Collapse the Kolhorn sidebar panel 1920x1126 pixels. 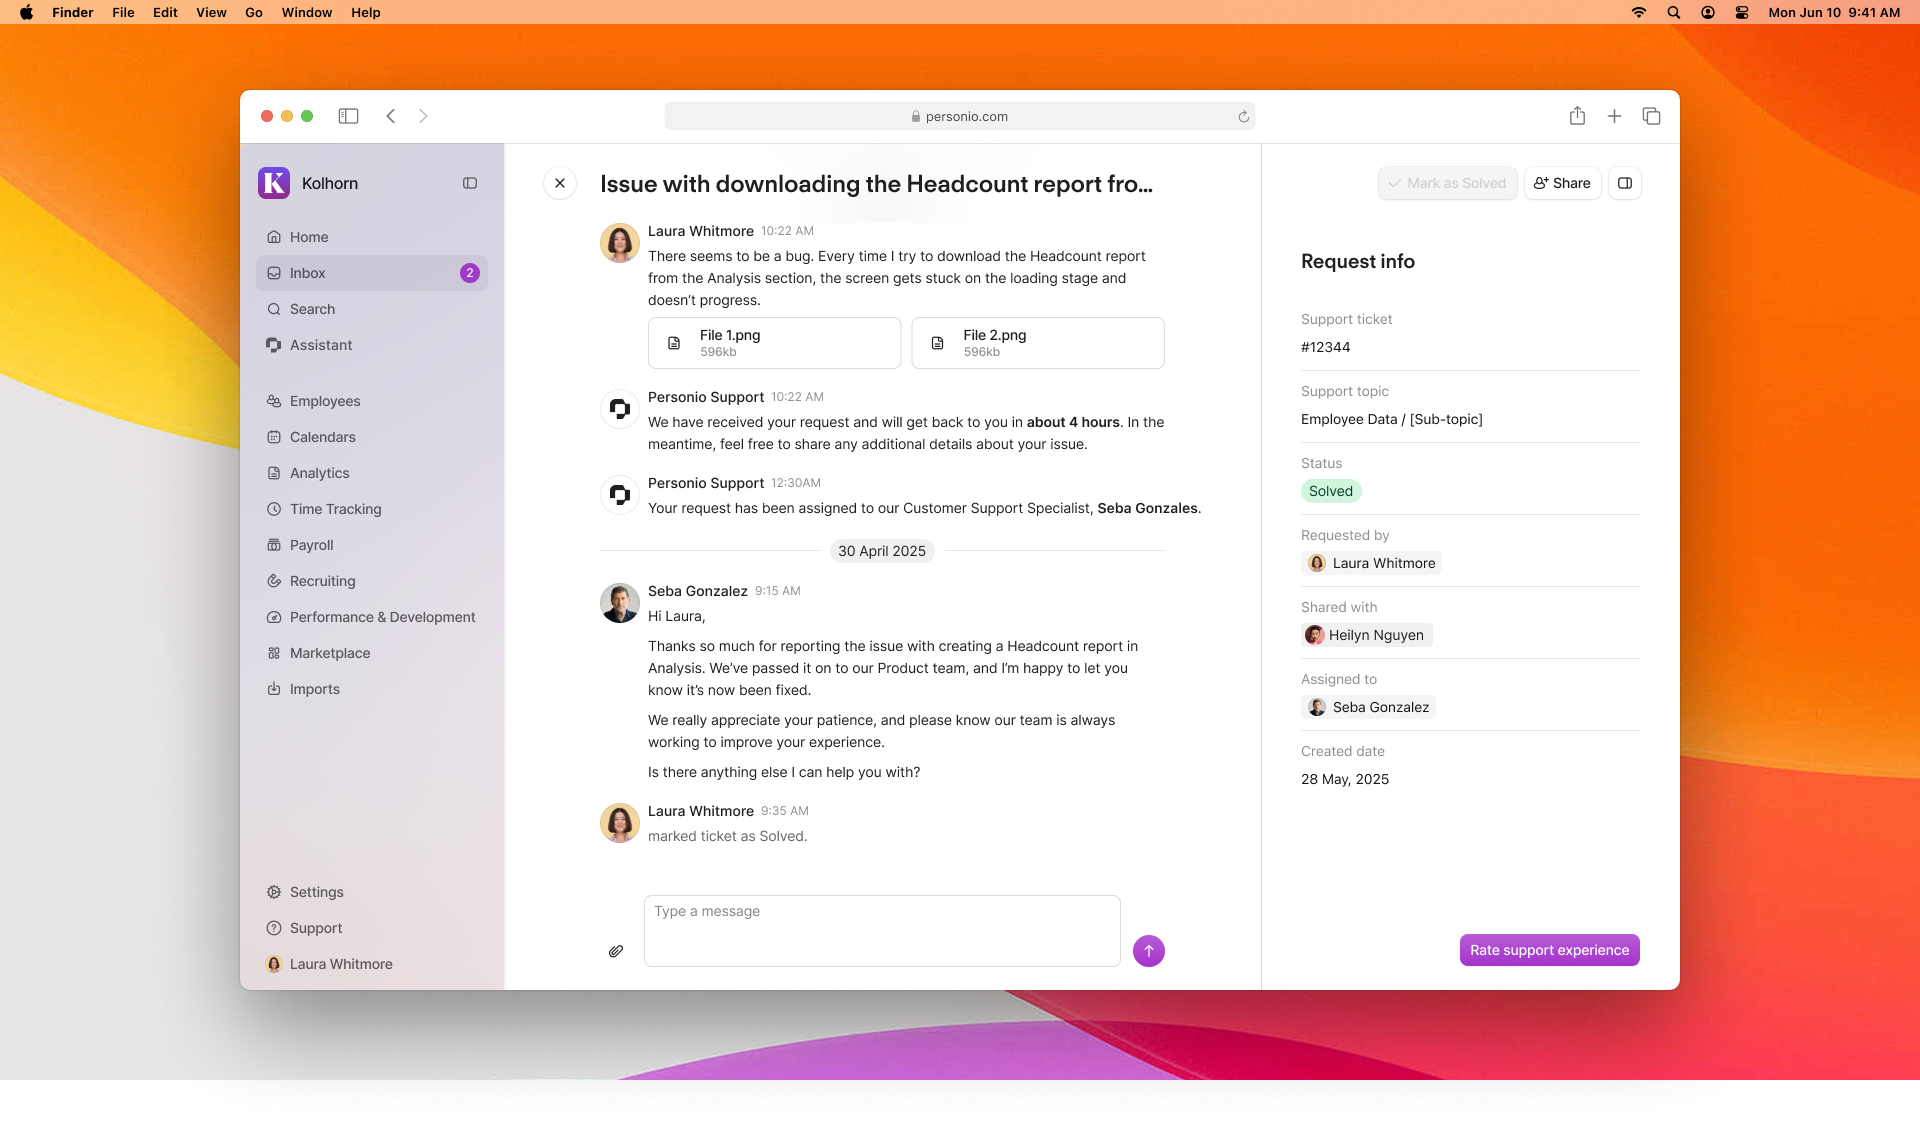470,183
